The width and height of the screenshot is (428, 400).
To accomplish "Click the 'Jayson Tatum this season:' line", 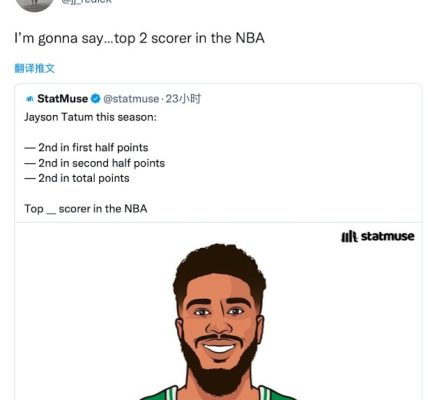I will pos(90,117).
